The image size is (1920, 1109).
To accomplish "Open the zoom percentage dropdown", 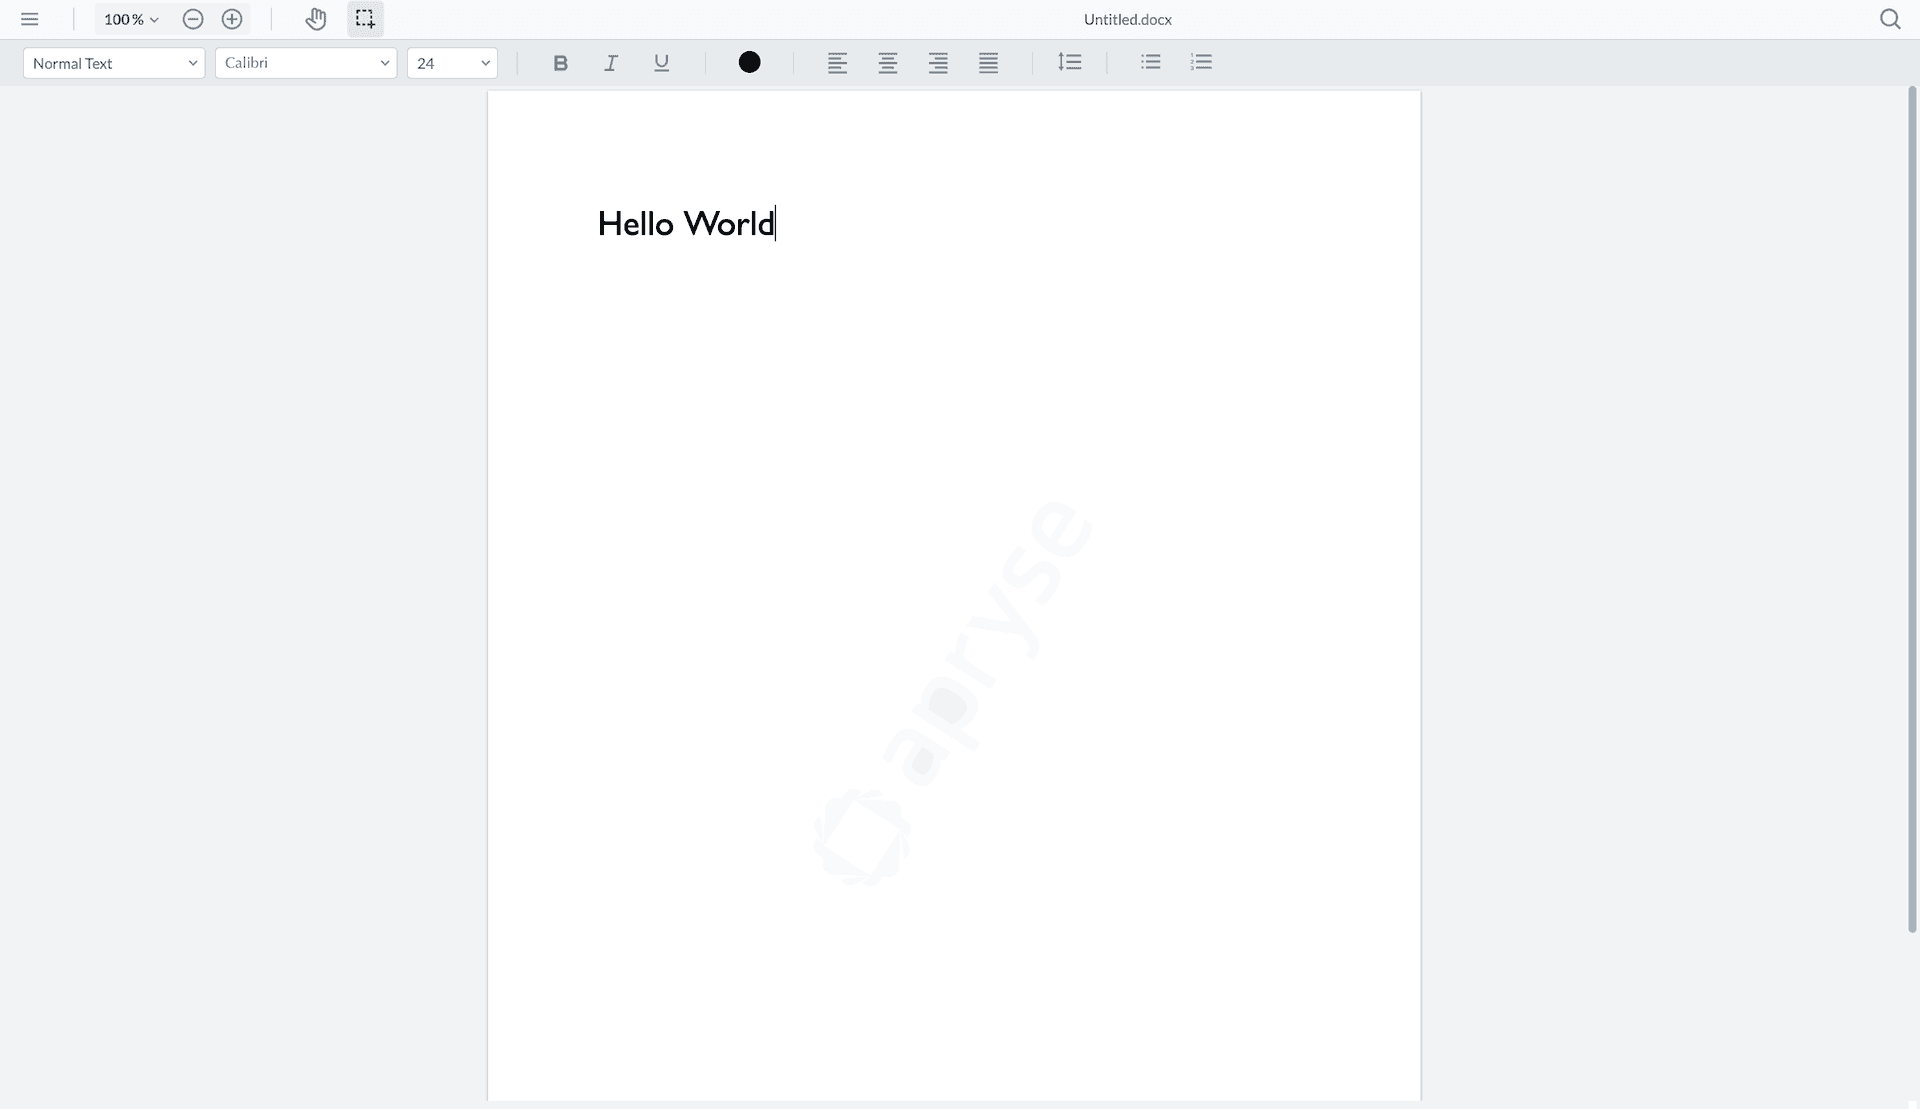I will (x=129, y=19).
